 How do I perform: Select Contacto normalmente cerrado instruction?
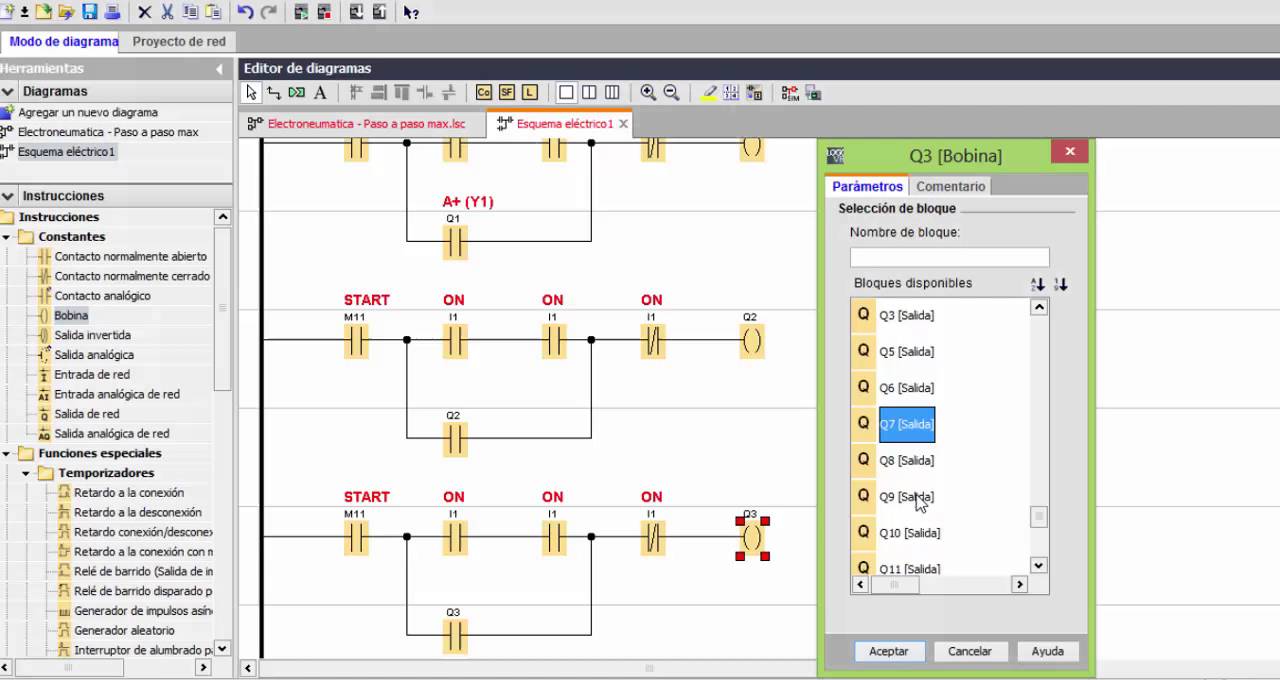[x=132, y=276]
